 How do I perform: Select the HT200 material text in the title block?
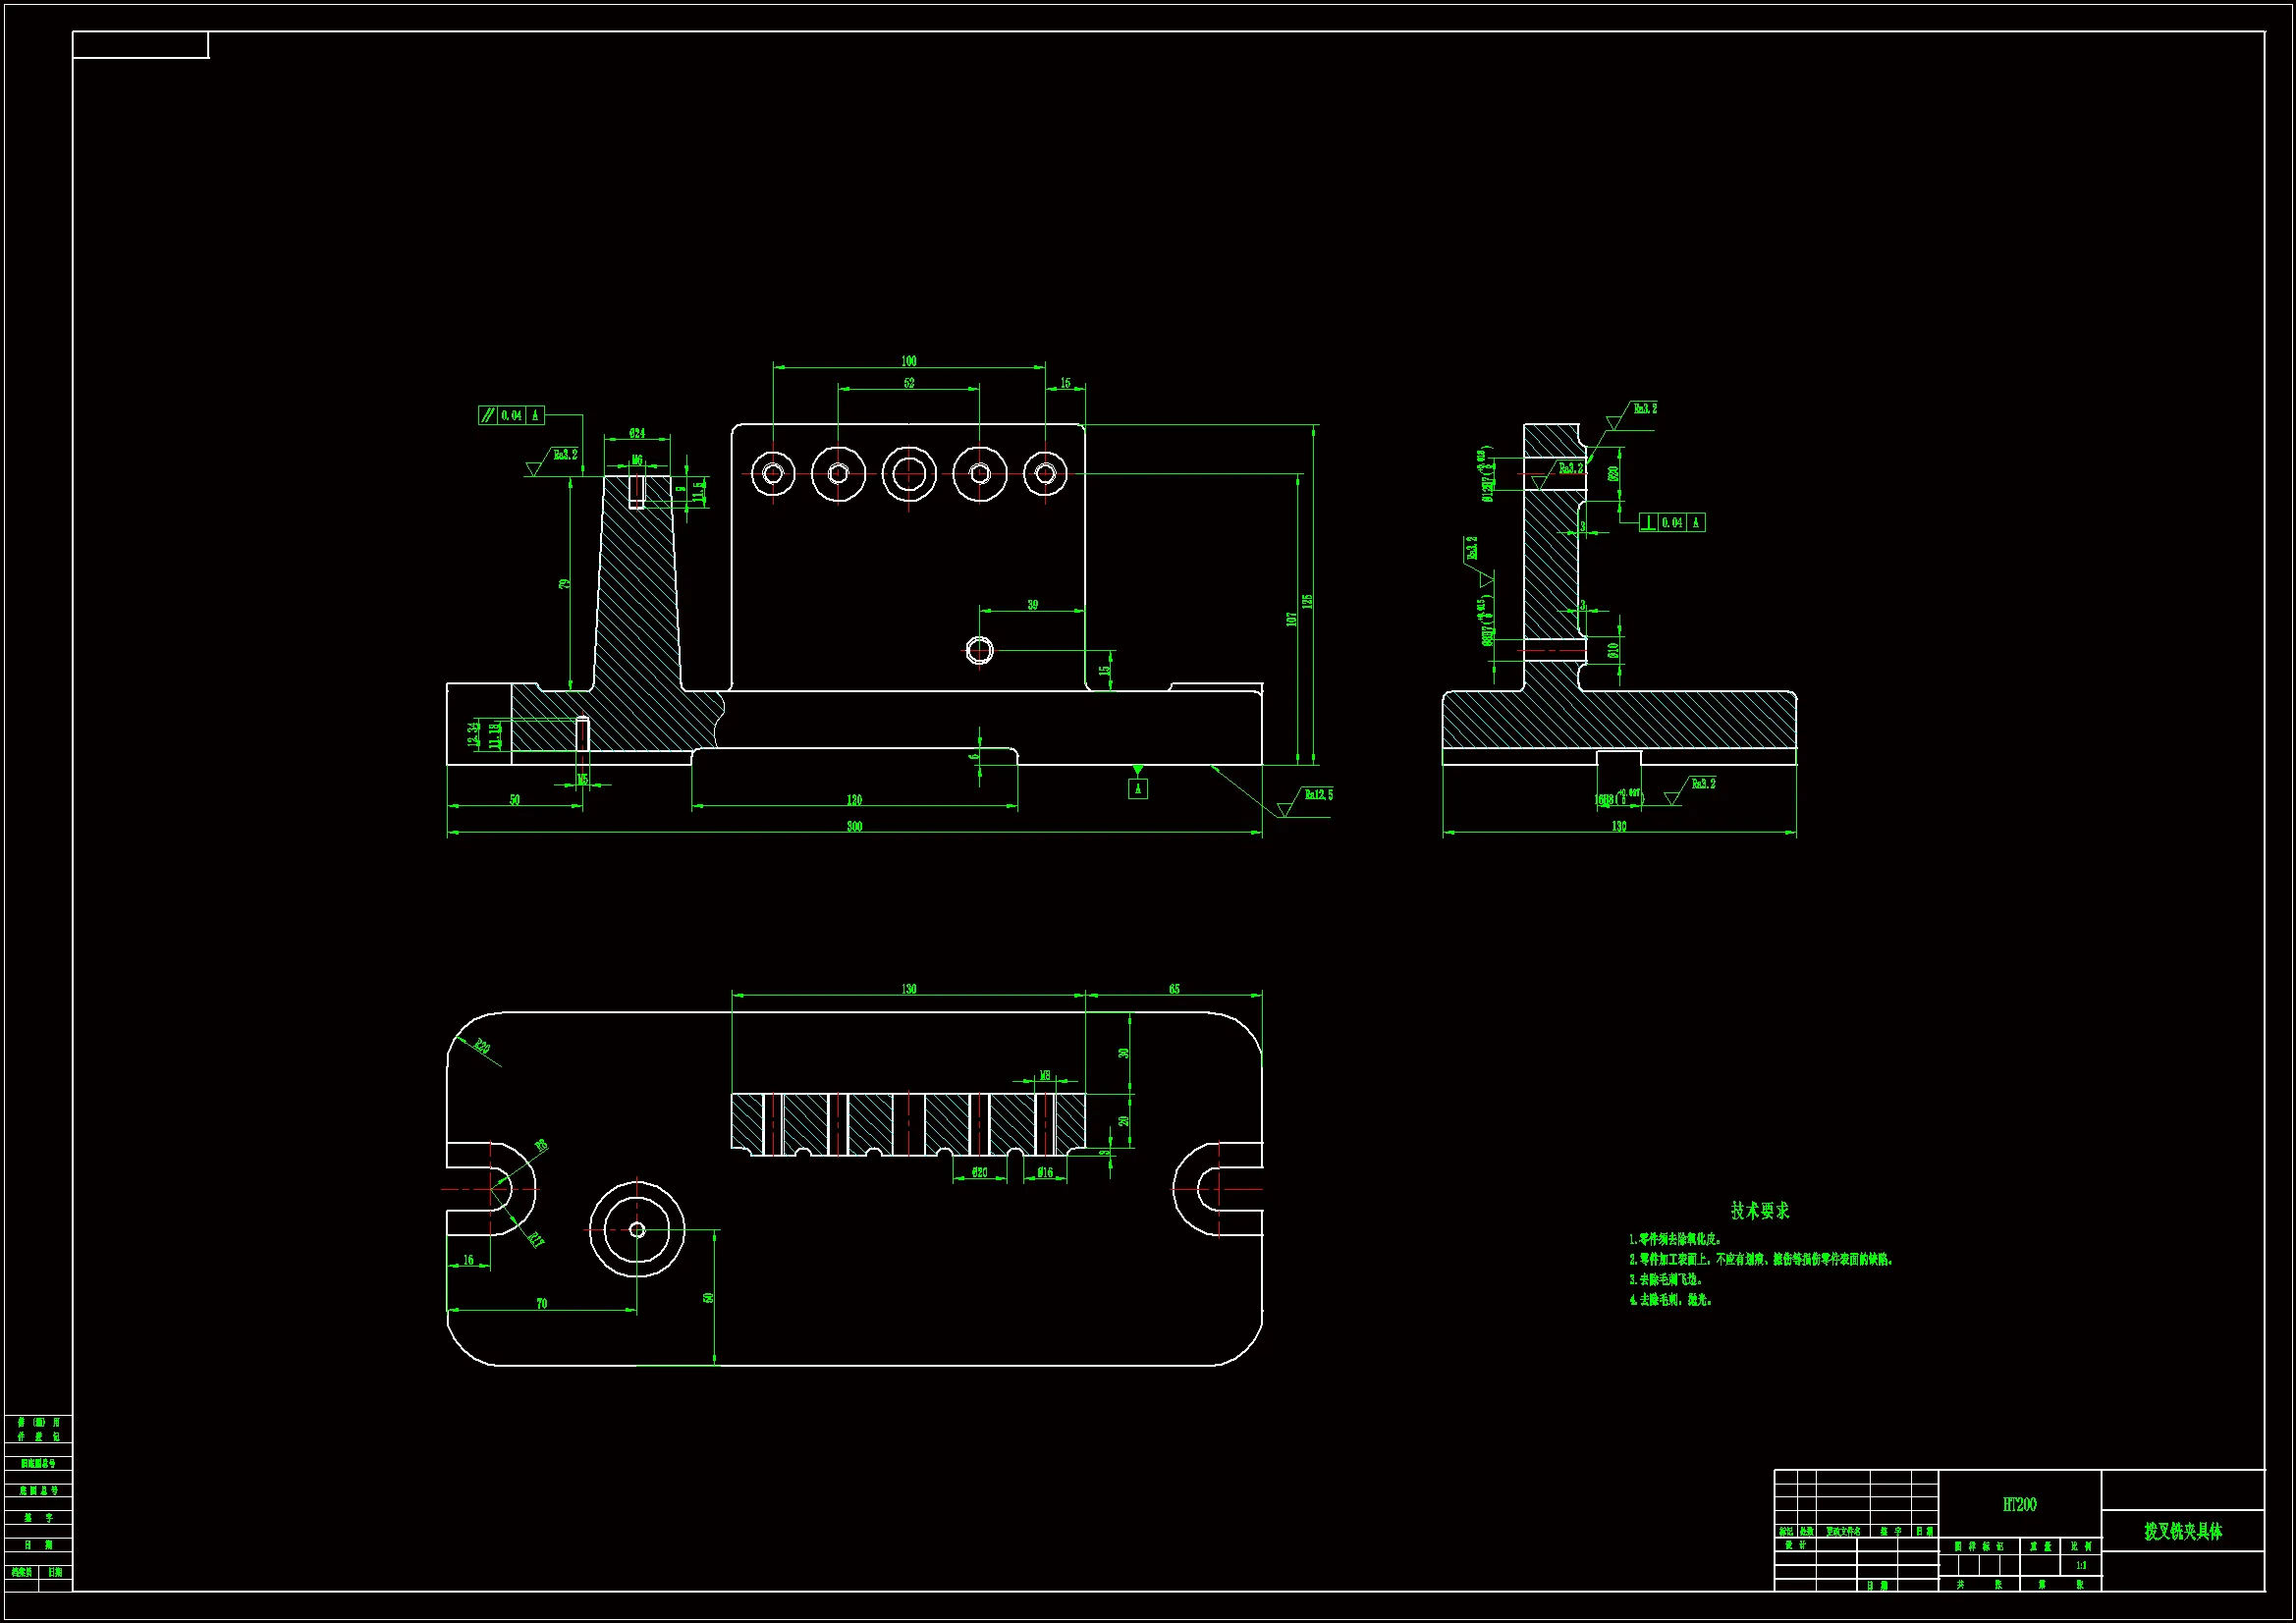tap(2019, 1504)
